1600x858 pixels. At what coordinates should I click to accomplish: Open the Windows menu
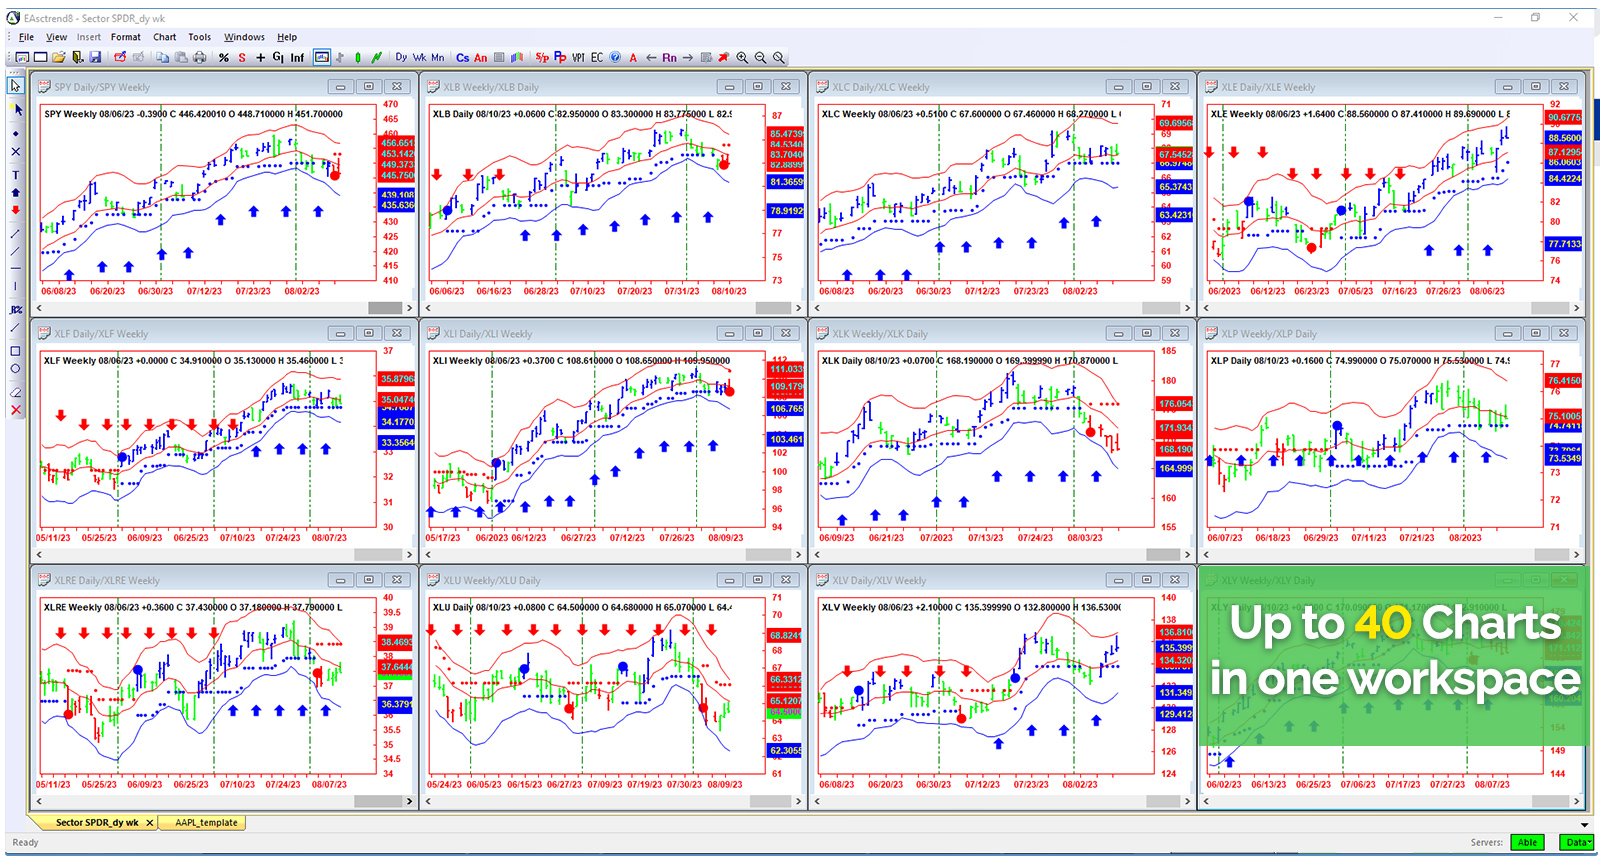[244, 37]
